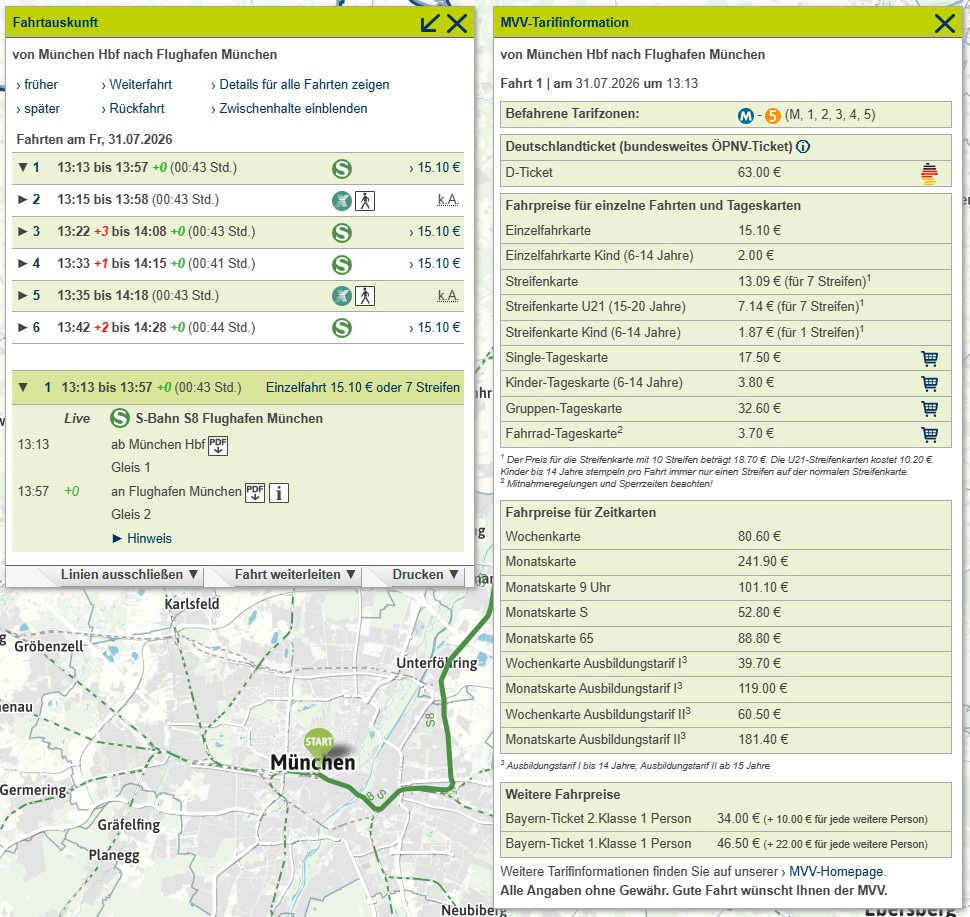
Task: Click the regional train icon in trip 5 row
Action: click(341, 296)
